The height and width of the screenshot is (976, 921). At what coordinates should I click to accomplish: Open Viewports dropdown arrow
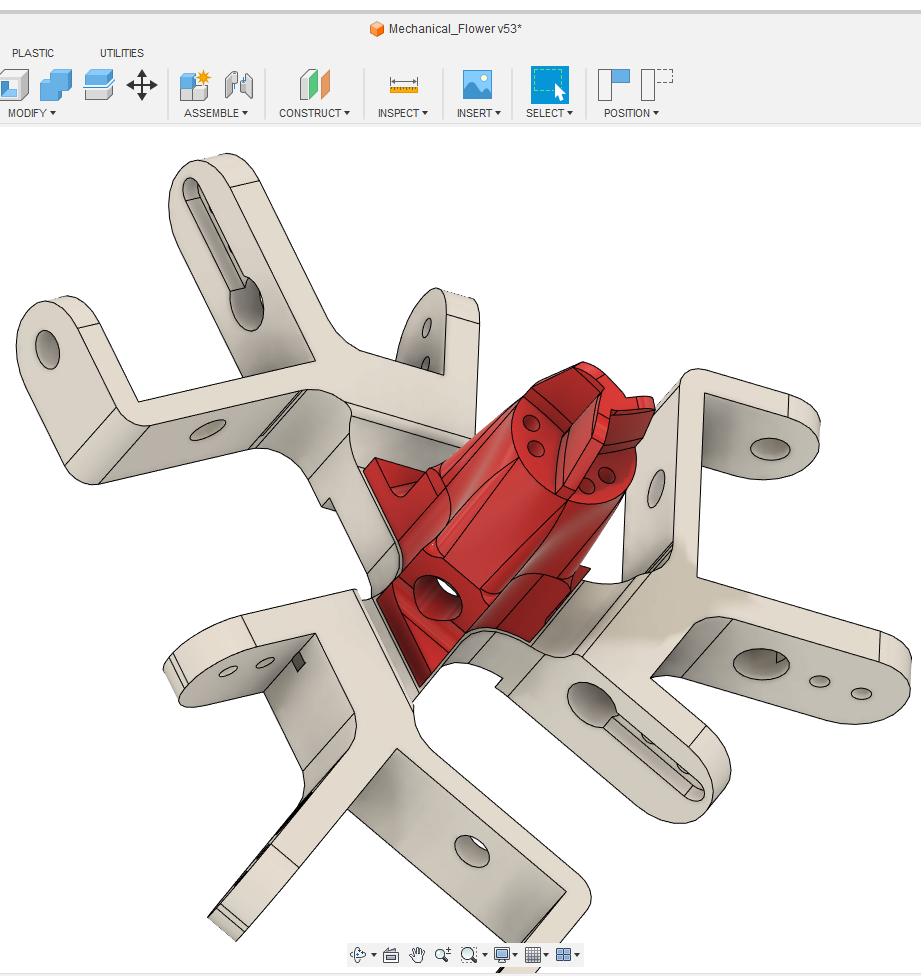click(x=577, y=955)
